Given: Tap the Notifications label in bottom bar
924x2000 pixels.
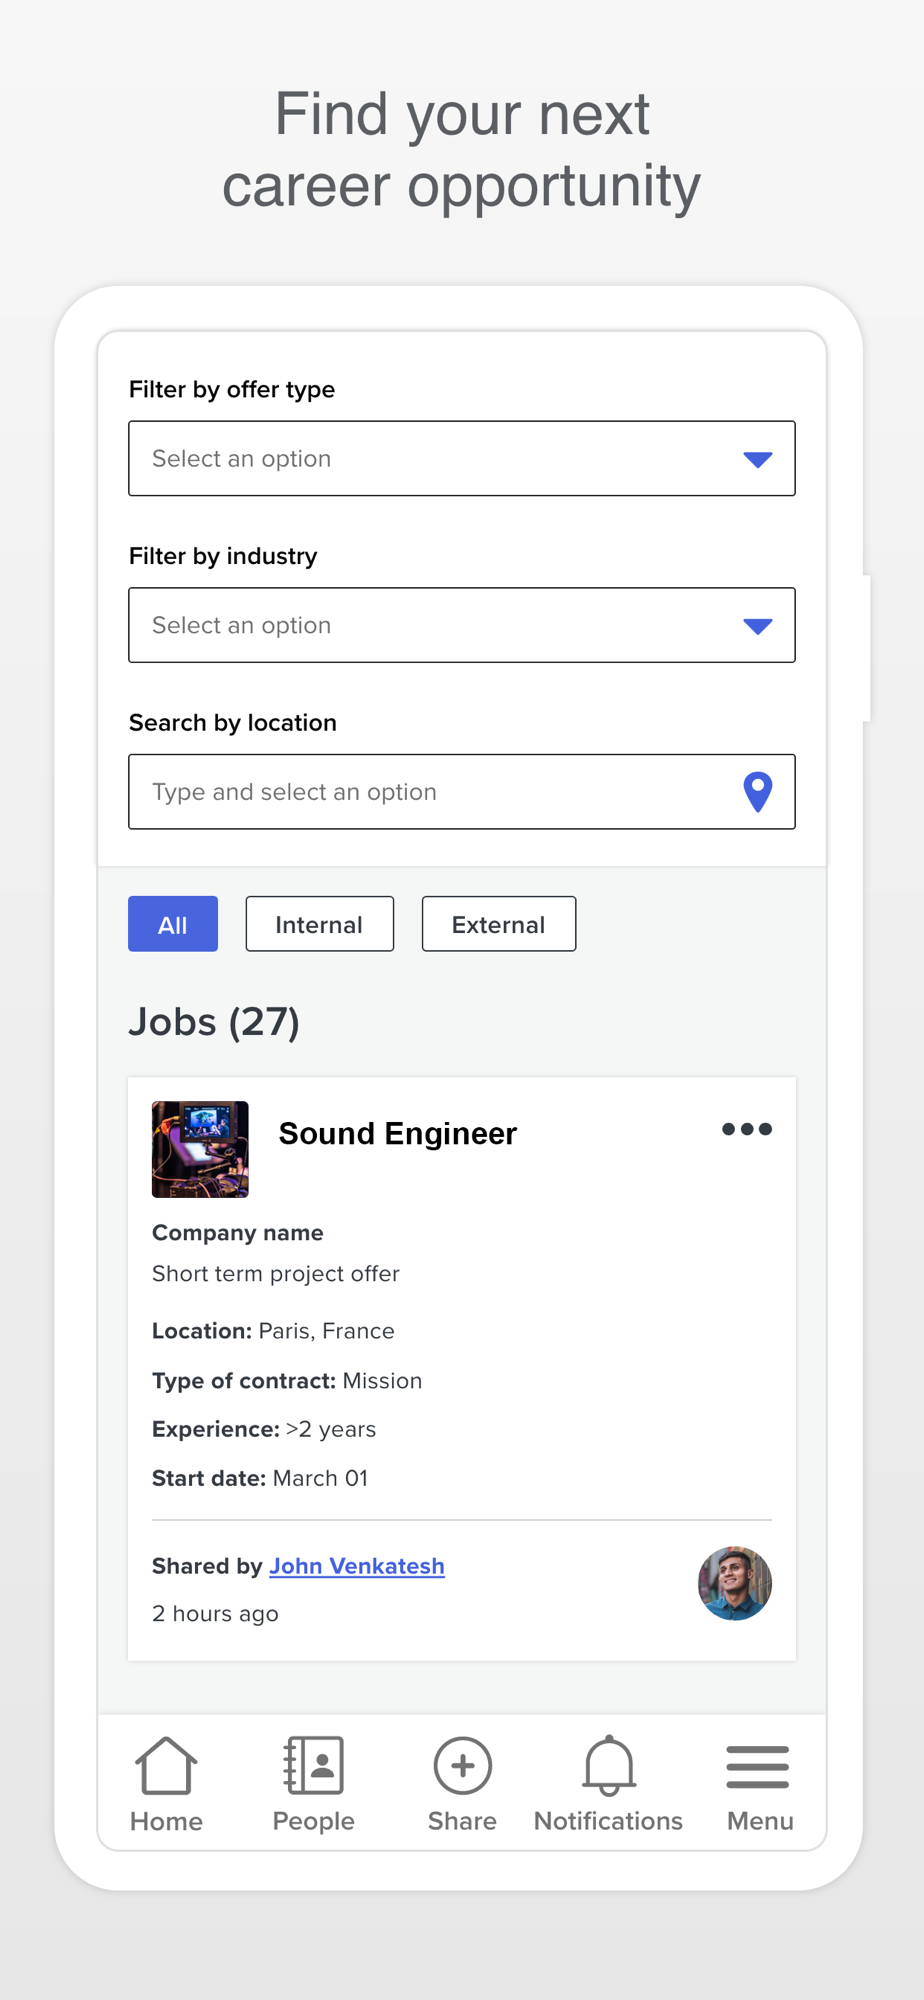Looking at the screenshot, I should coord(608,1821).
